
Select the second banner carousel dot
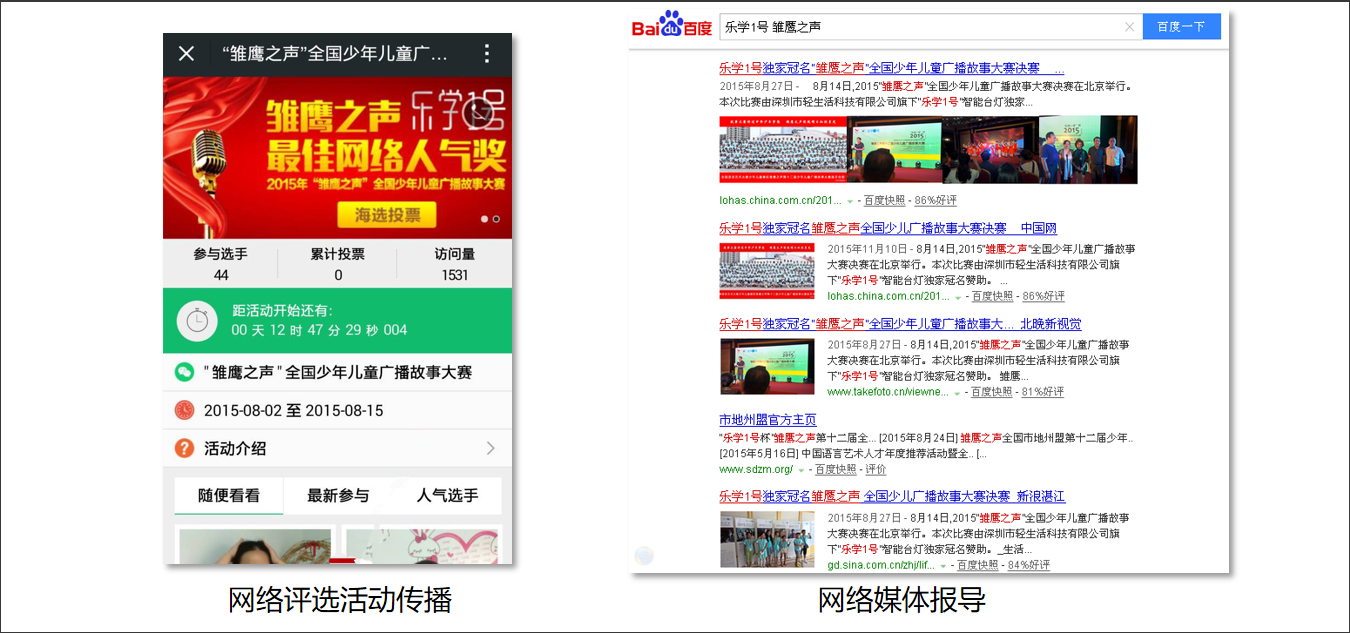click(x=497, y=218)
